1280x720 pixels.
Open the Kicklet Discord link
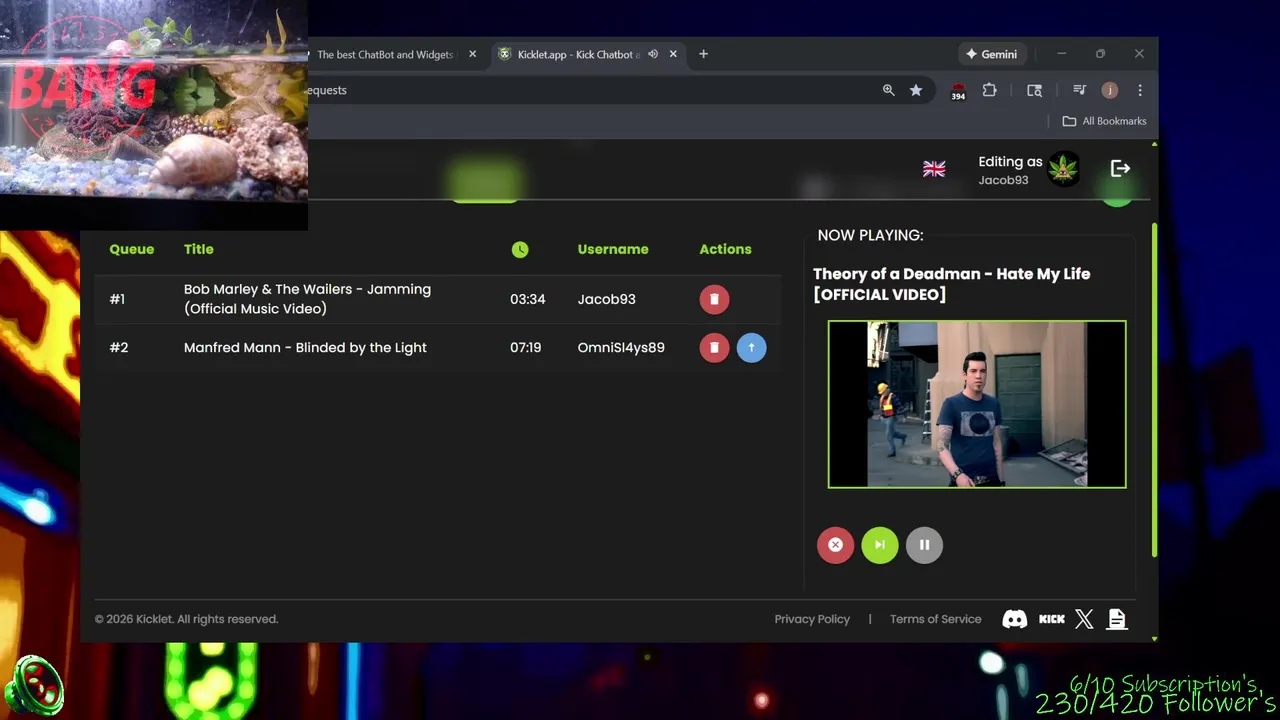coord(1015,619)
